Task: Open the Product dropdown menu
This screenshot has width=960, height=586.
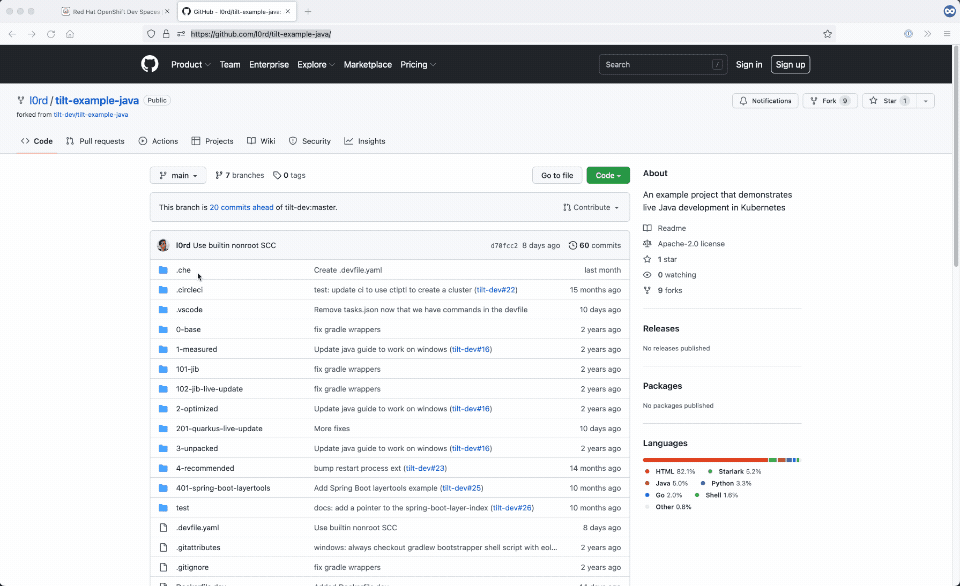Action: click(x=190, y=64)
